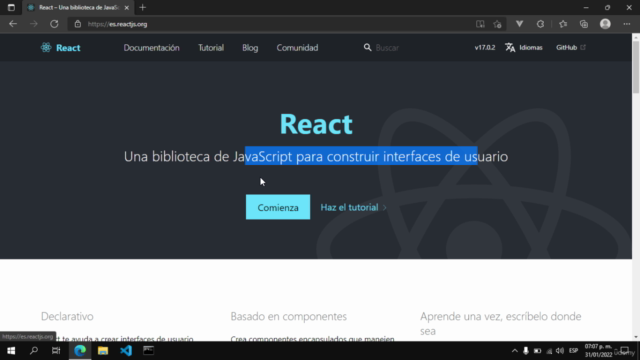Open the Comunidad nav link
Image resolution: width=640 pixels, height=360 pixels.
(x=297, y=48)
